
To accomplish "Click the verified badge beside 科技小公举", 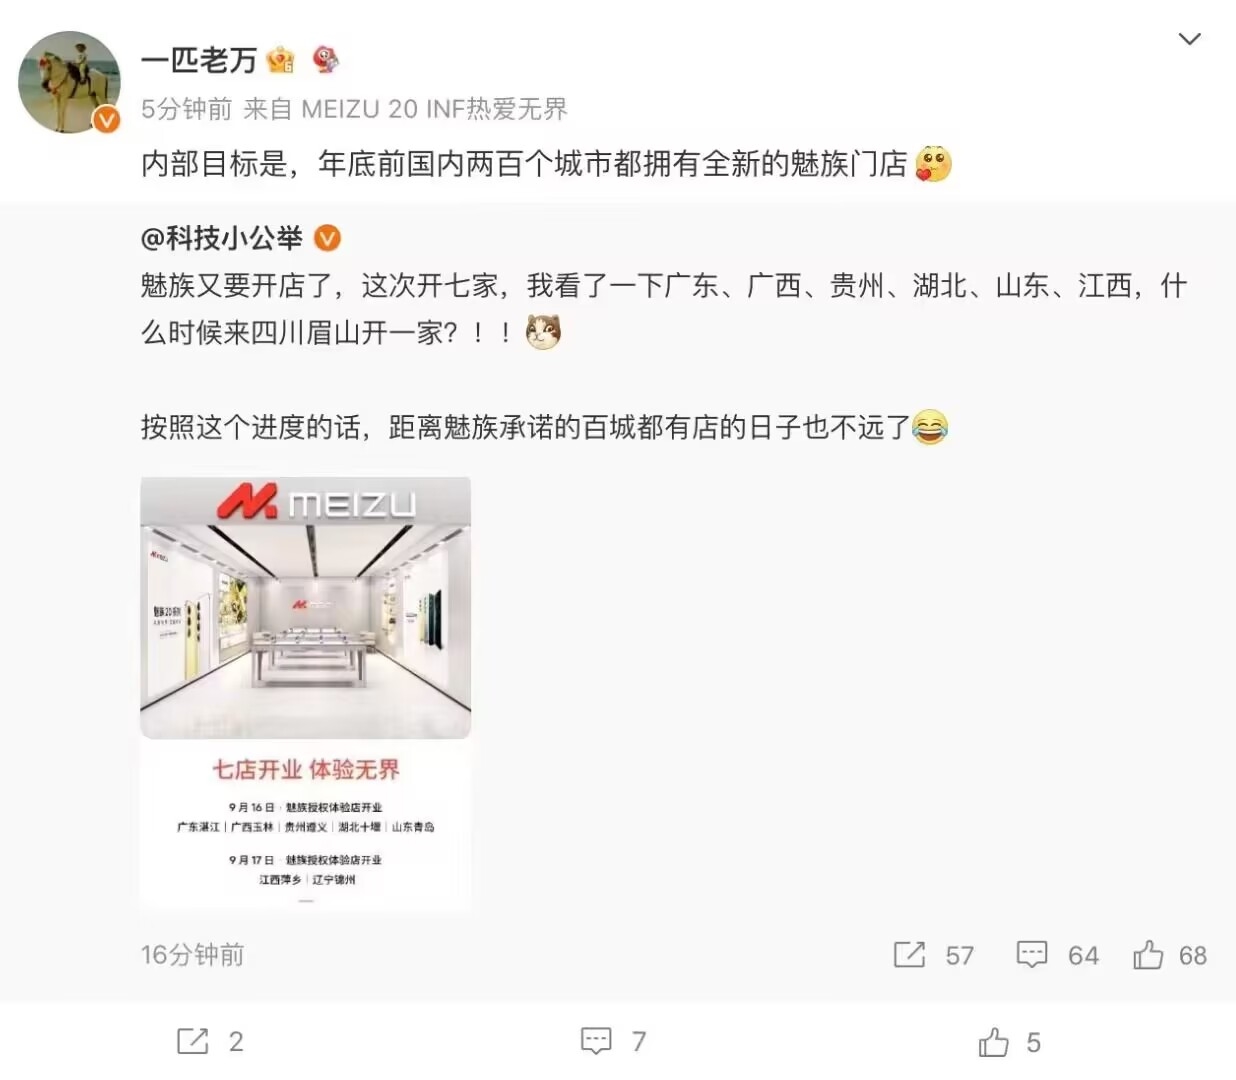I will [x=328, y=238].
